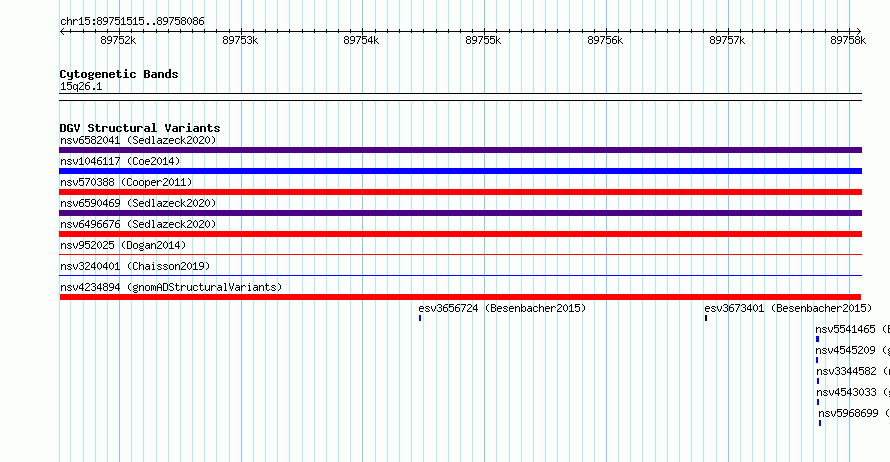Open esv3673401 (Besenbacher2015) variant label
The image size is (890, 462).
[x=788, y=308]
